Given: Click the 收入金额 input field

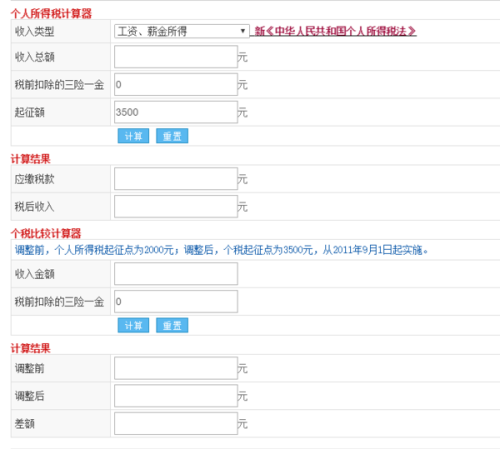Looking at the screenshot, I should coord(176,274).
